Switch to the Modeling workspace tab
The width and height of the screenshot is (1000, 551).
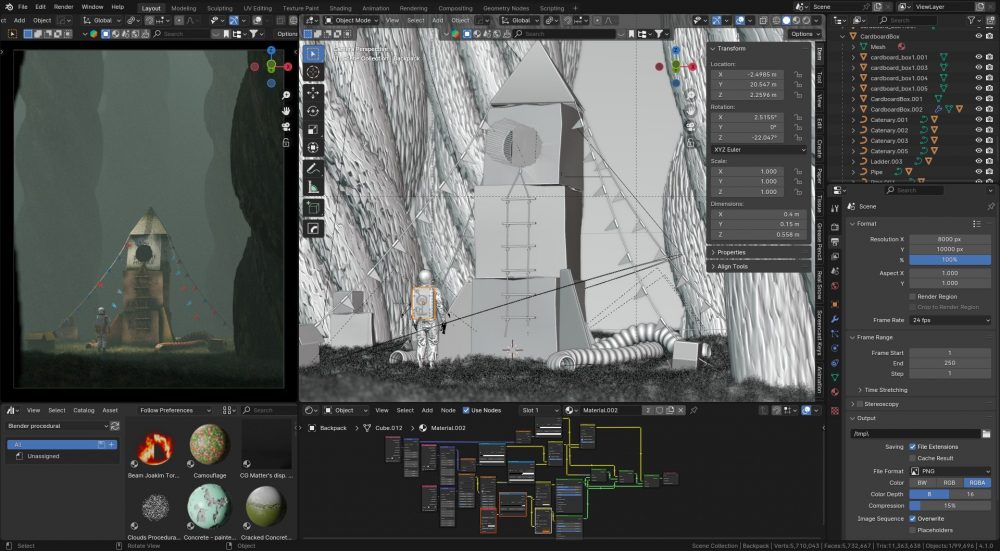point(184,8)
